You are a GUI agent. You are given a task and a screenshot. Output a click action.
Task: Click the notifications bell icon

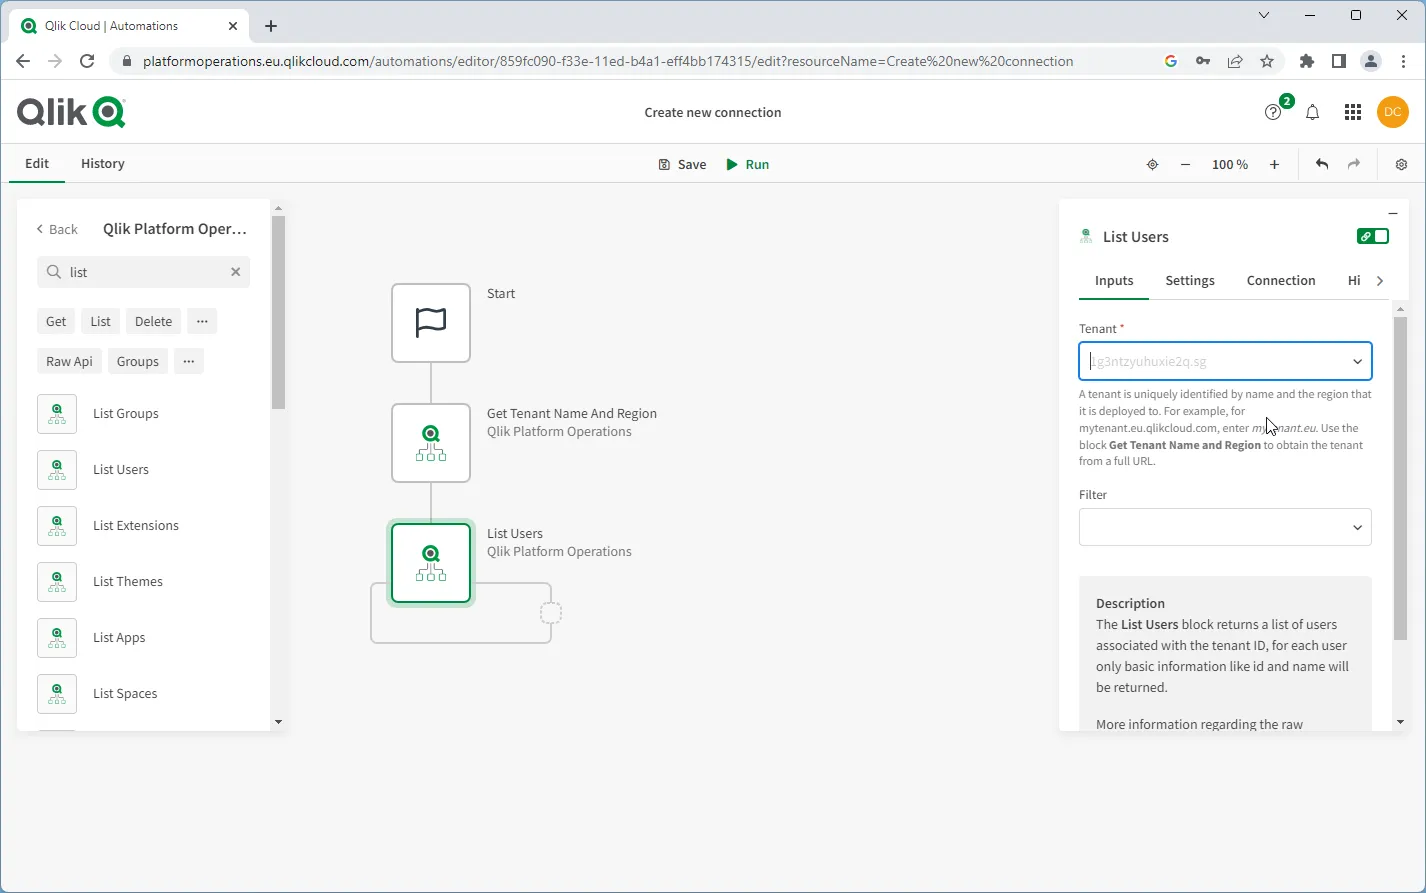click(x=1312, y=113)
